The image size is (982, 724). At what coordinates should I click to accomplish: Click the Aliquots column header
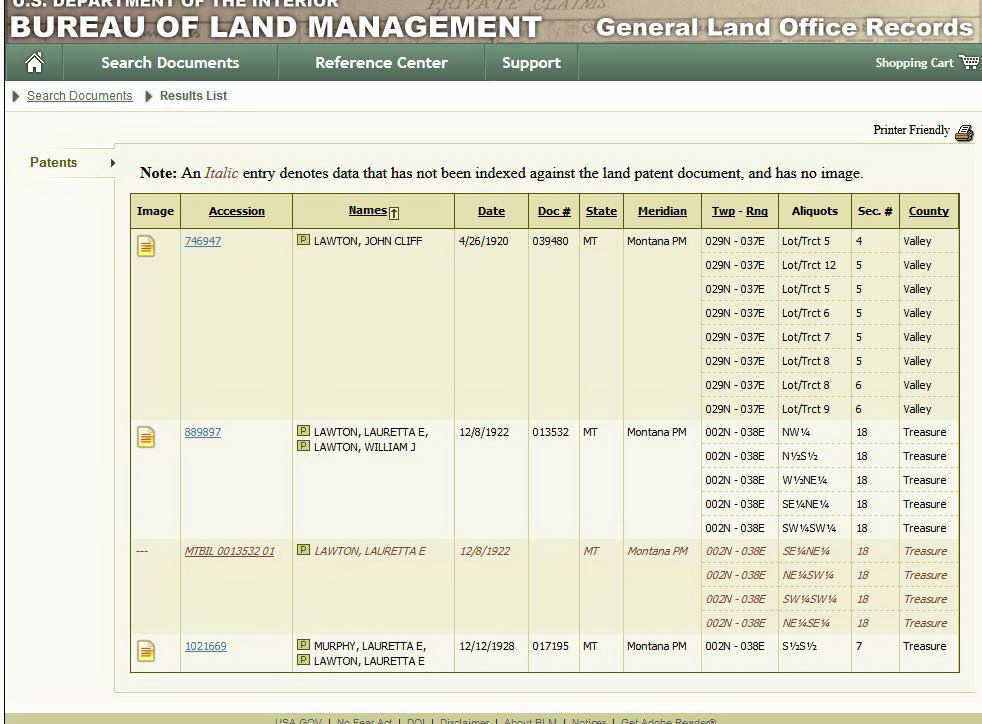815,211
